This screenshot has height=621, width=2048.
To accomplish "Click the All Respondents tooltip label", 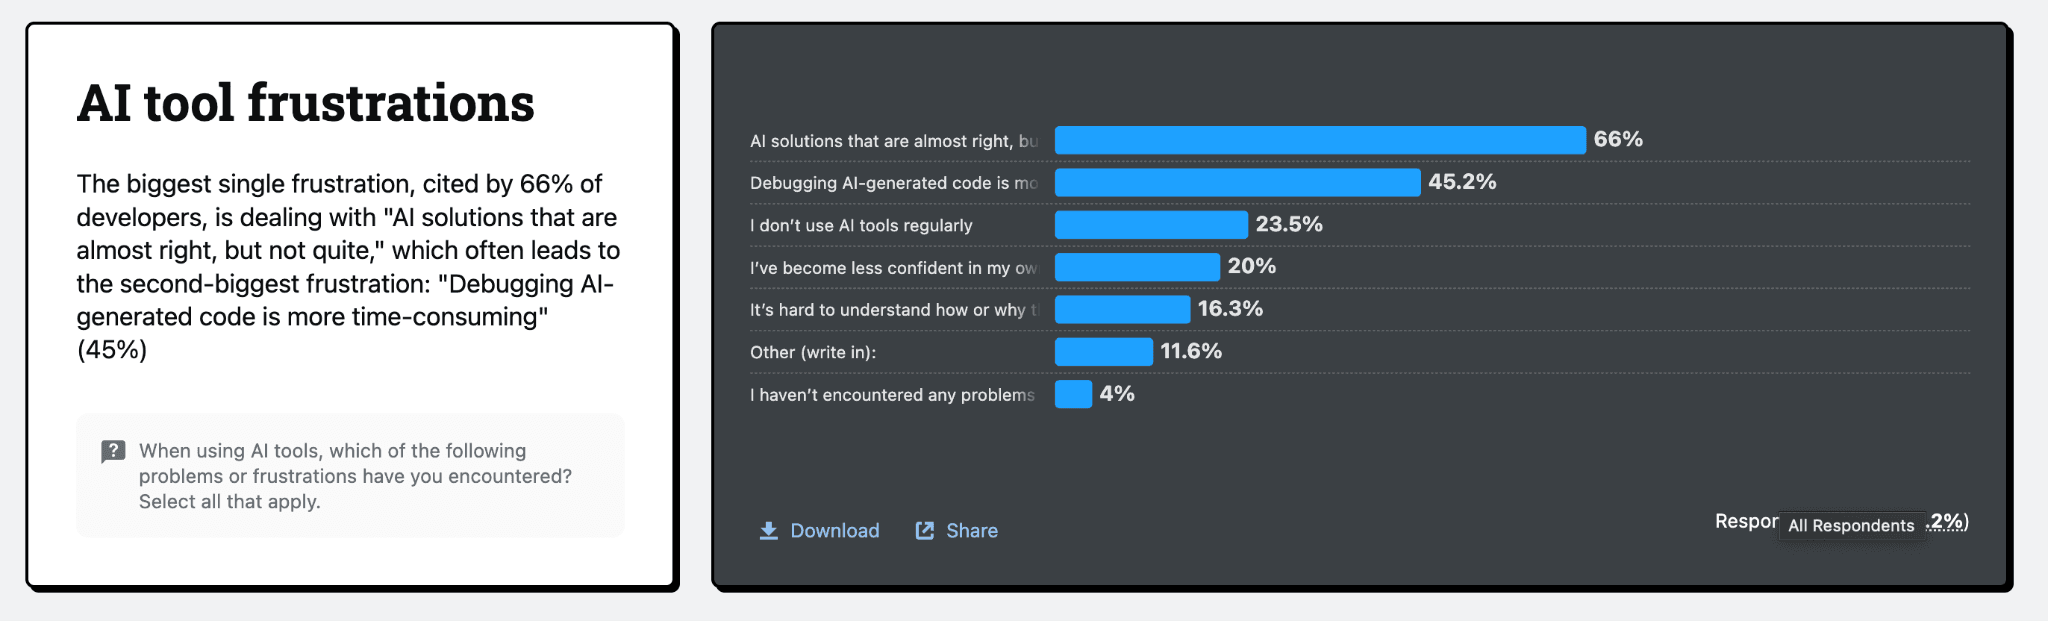I will [1851, 526].
